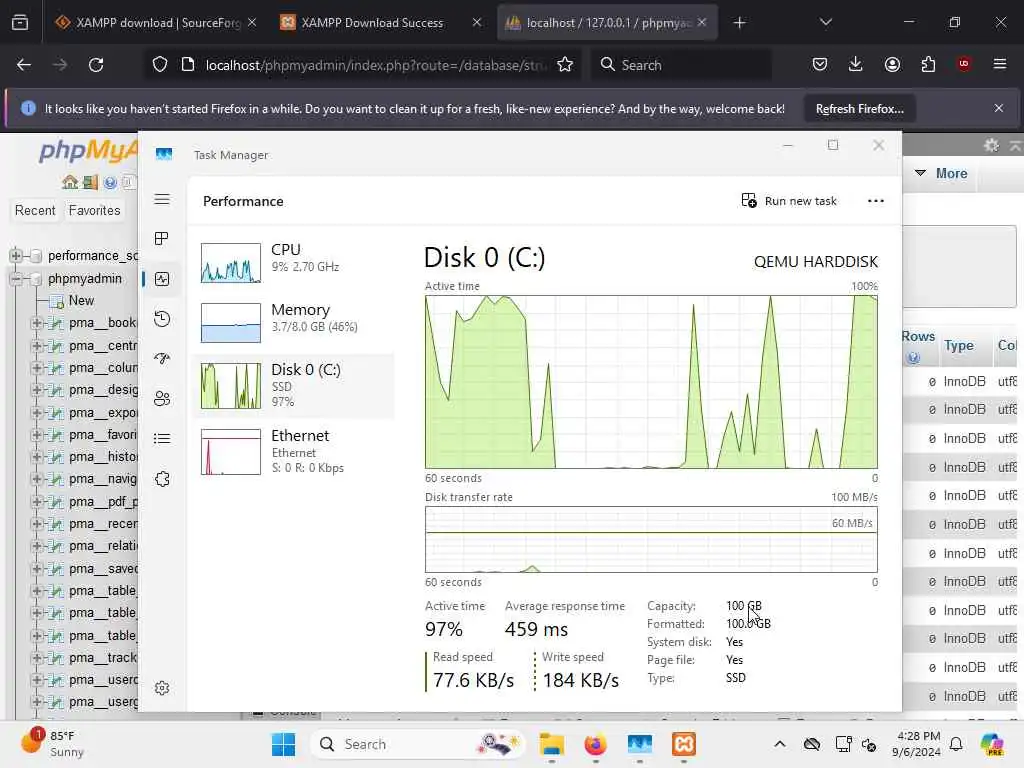Image resolution: width=1024 pixels, height=768 pixels.
Task: Dismiss Firefox refresh notification bar
Action: [999, 108]
